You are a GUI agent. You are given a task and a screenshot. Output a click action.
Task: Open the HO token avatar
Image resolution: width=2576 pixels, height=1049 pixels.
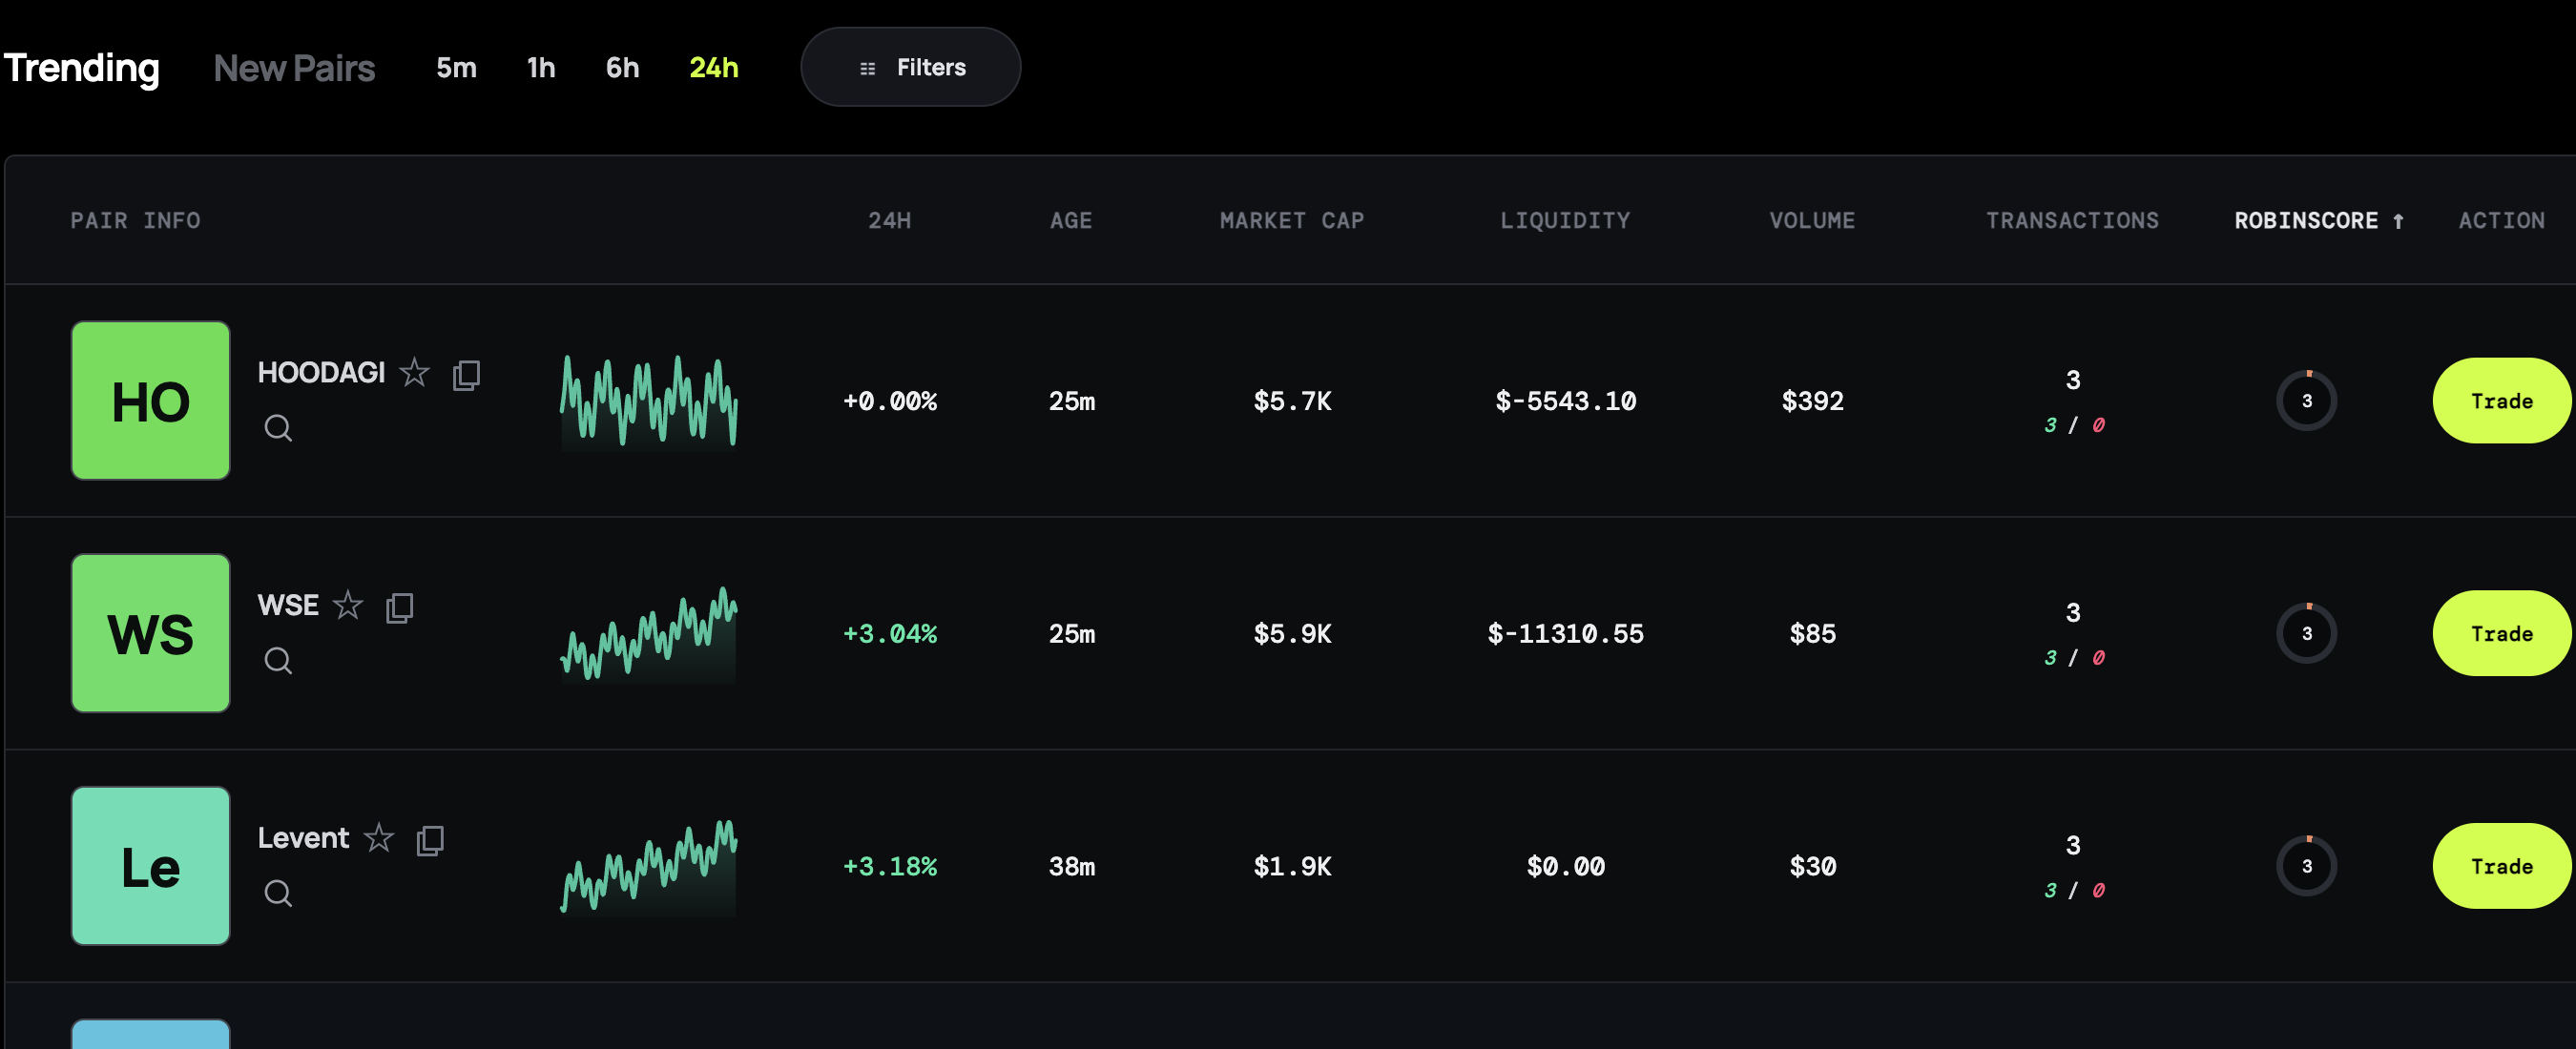point(151,400)
